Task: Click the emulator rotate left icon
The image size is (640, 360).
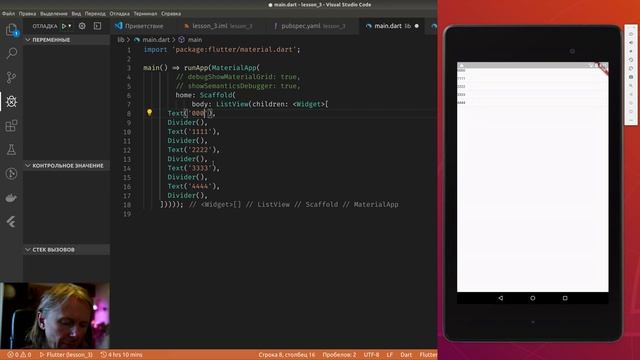Action: [x=631, y=60]
